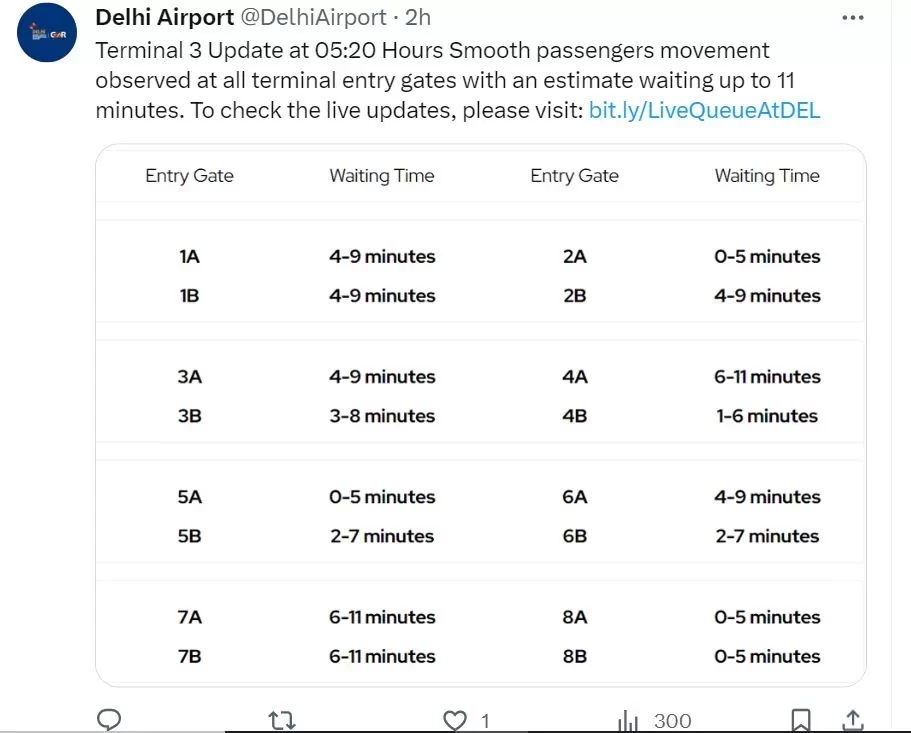Click gate 8B 0-5 minutes entry
The image size is (911, 733).
click(x=767, y=656)
